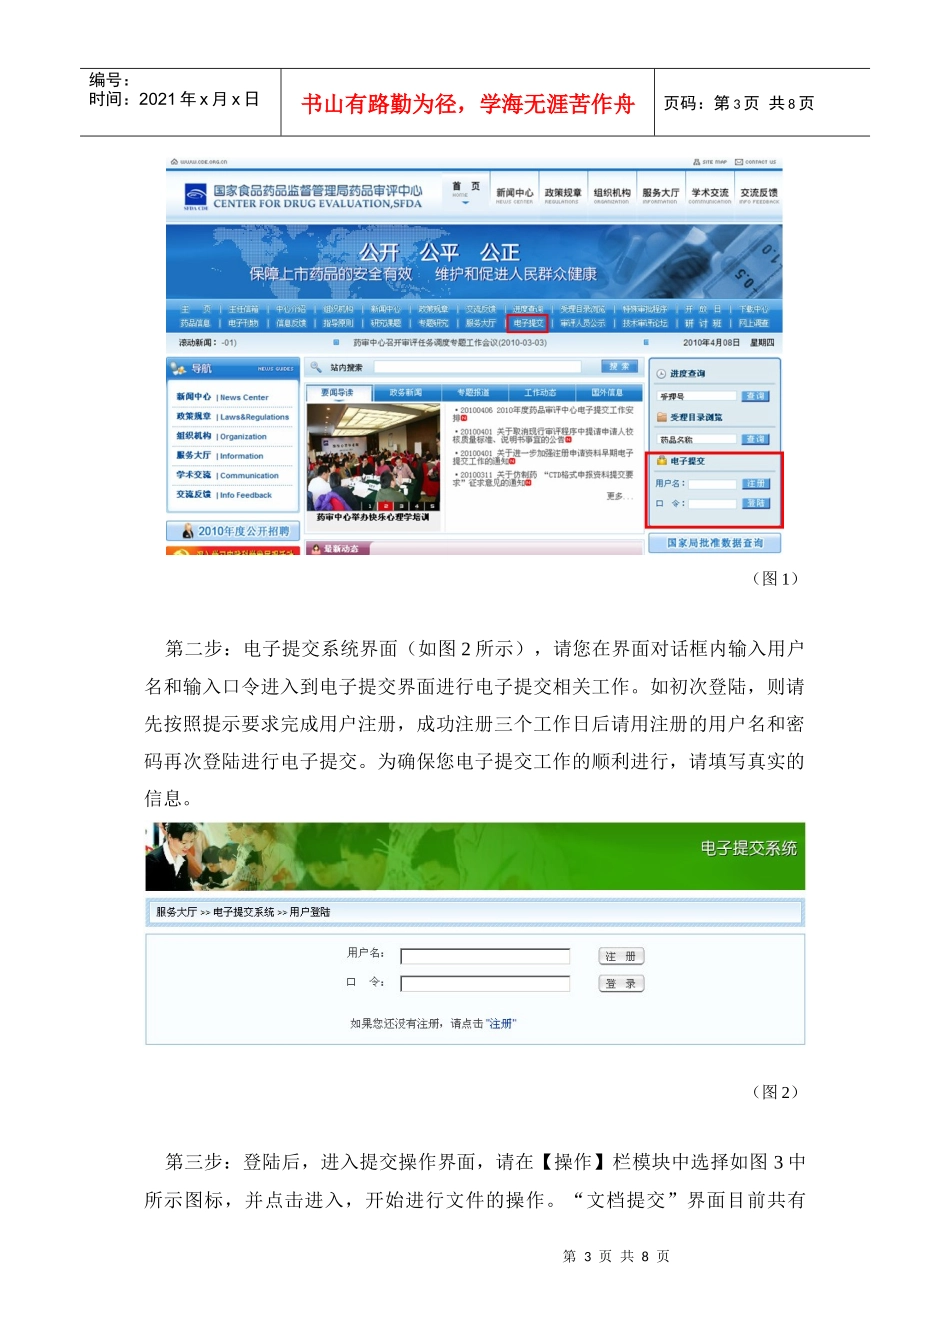This screenshot has width=950, height=1344.
Task: Open the 交流反馈 Info Feedback top tab
Action: (x=758, y=195)
